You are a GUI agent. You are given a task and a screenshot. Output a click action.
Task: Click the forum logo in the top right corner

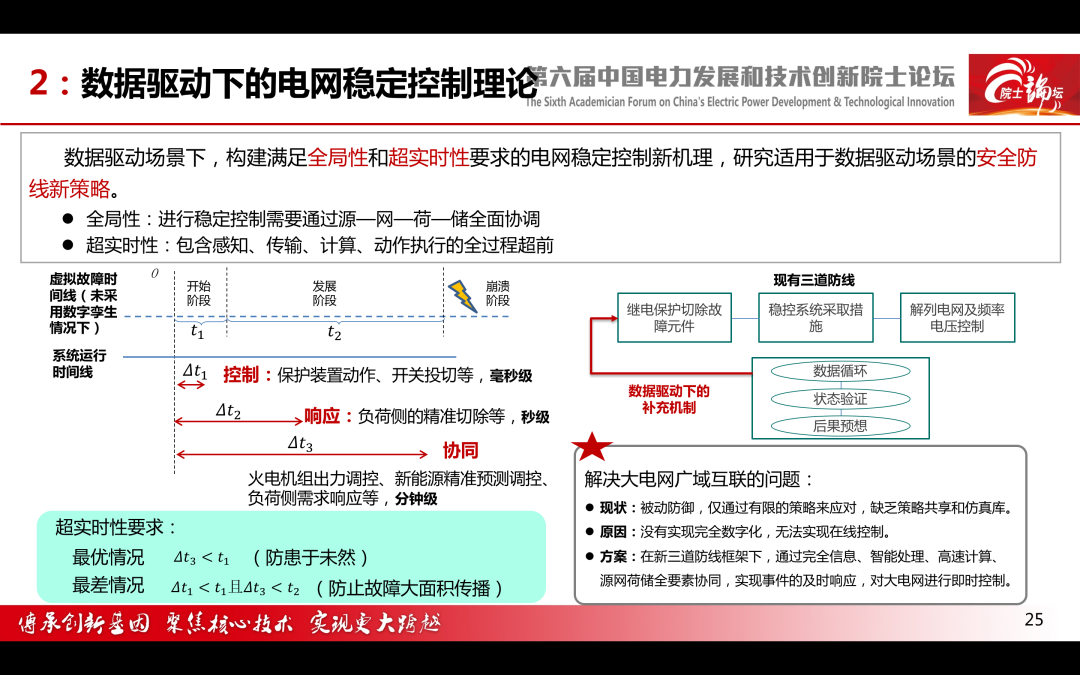[1024, 85]
